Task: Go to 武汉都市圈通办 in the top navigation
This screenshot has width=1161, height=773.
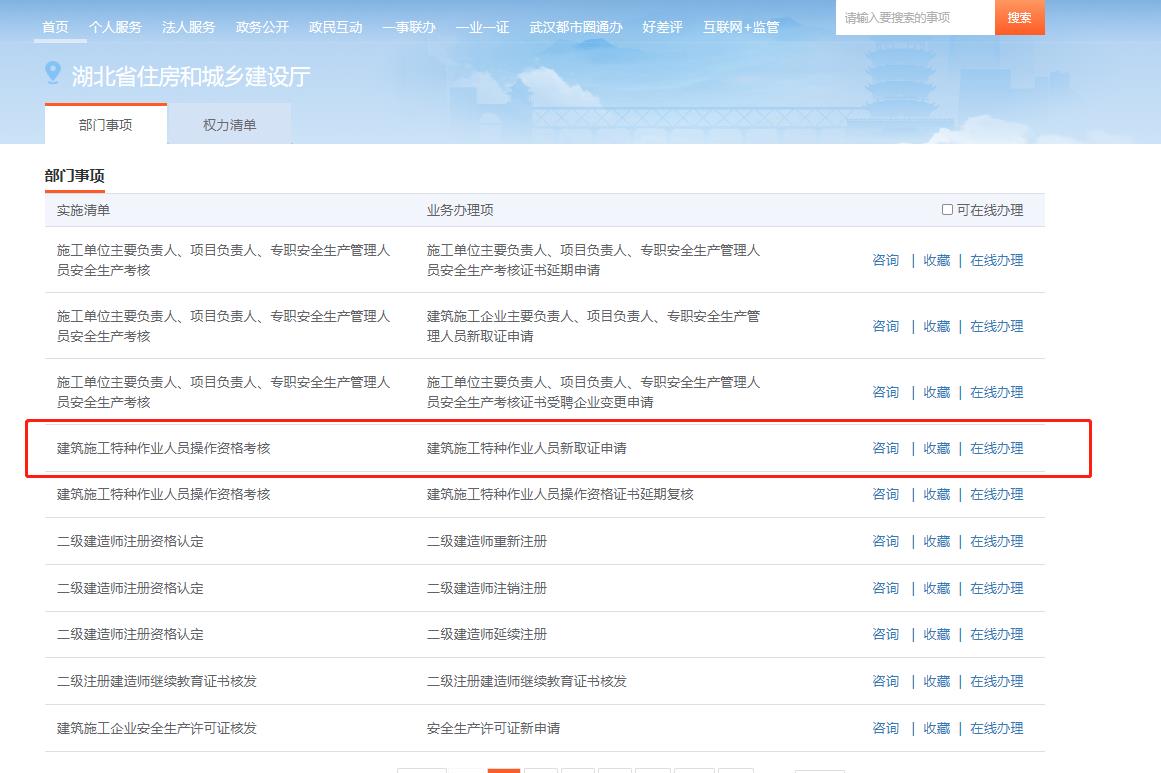Action: coord(576,27)
